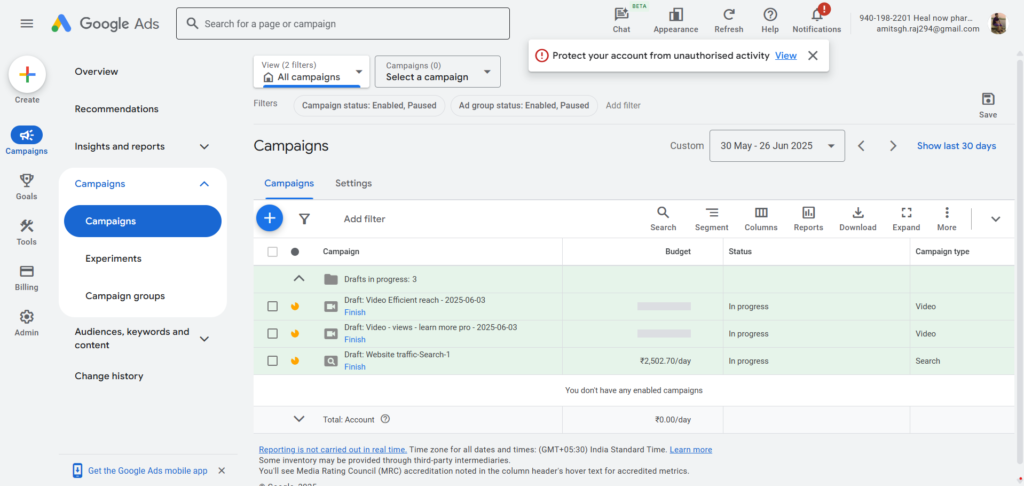Open the All campaigns view dropdown
This screenshot has height=486, width=1024.
312,71
